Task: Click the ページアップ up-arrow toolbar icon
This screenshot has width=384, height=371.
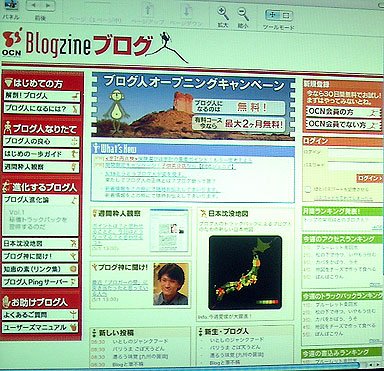Action: [148, 10]
